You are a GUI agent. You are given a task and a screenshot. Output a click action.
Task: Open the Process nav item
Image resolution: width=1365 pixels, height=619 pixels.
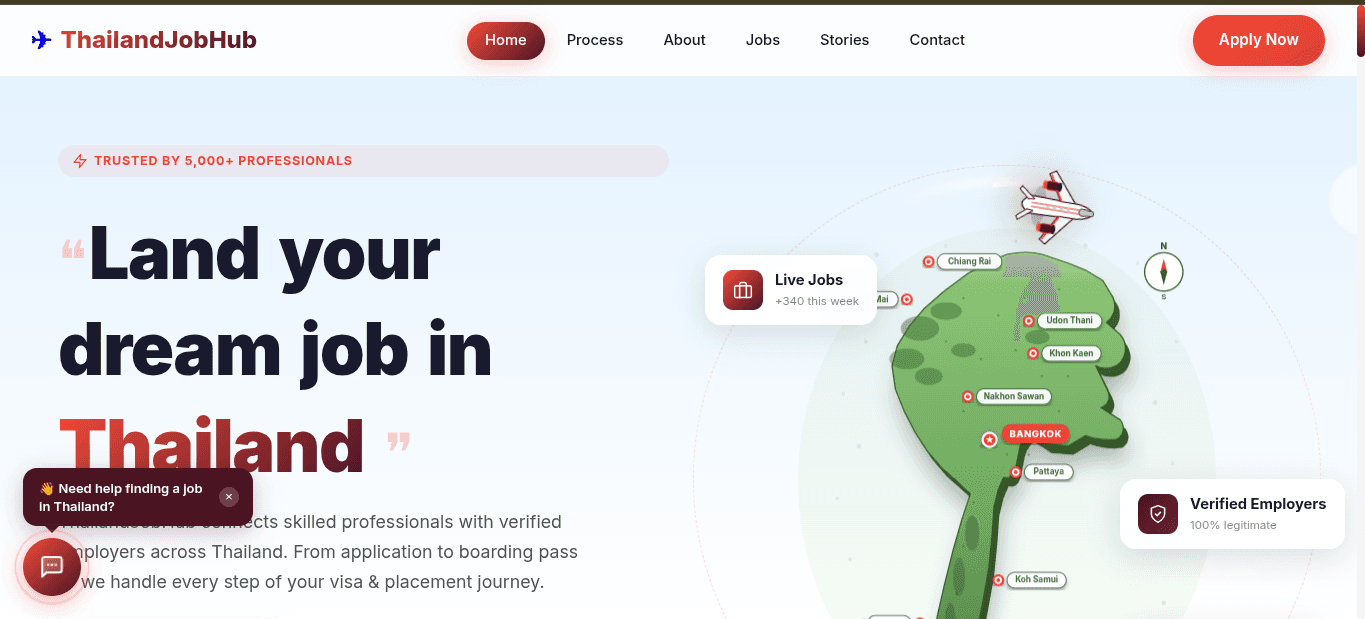pyautogui.click(x=595, y=40)
